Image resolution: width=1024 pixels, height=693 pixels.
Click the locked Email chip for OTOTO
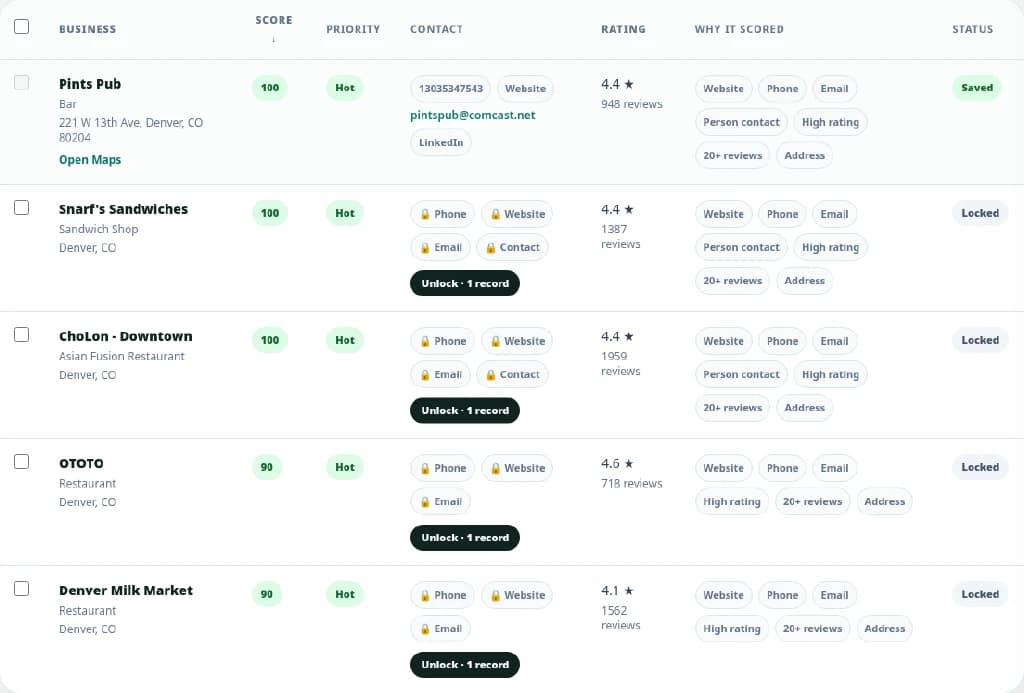point(440,502)
